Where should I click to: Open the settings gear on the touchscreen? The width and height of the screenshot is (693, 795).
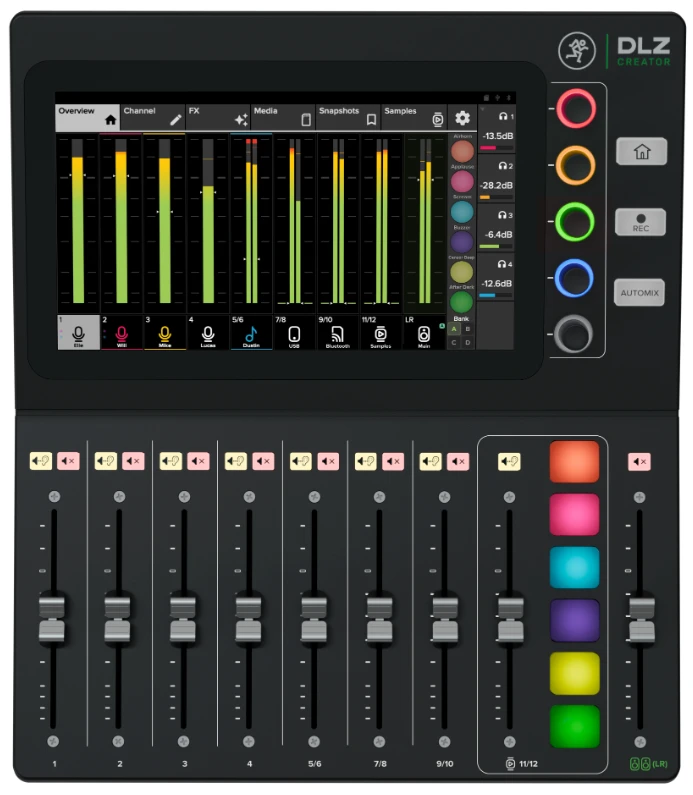[x=462, y=118]
